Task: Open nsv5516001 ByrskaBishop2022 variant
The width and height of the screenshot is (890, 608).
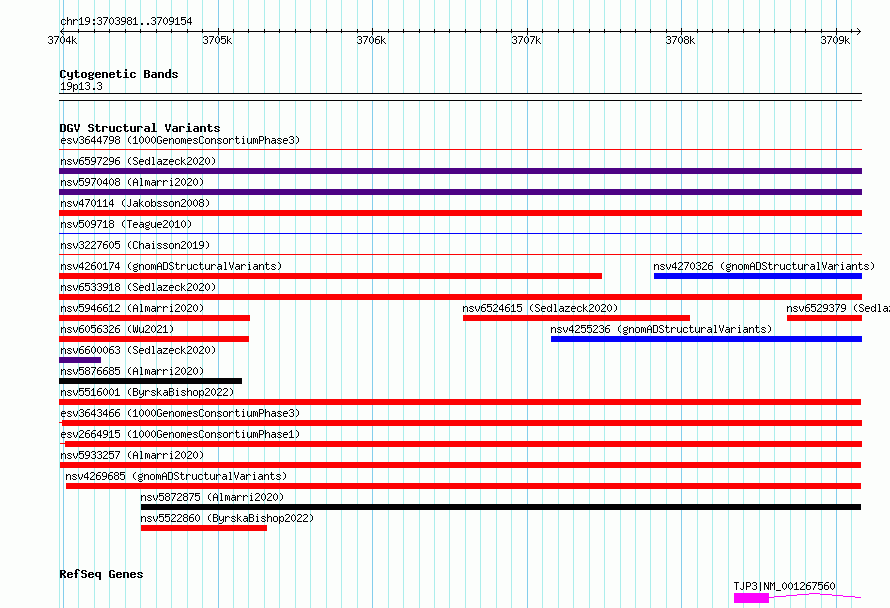Action: coord(147,392)
